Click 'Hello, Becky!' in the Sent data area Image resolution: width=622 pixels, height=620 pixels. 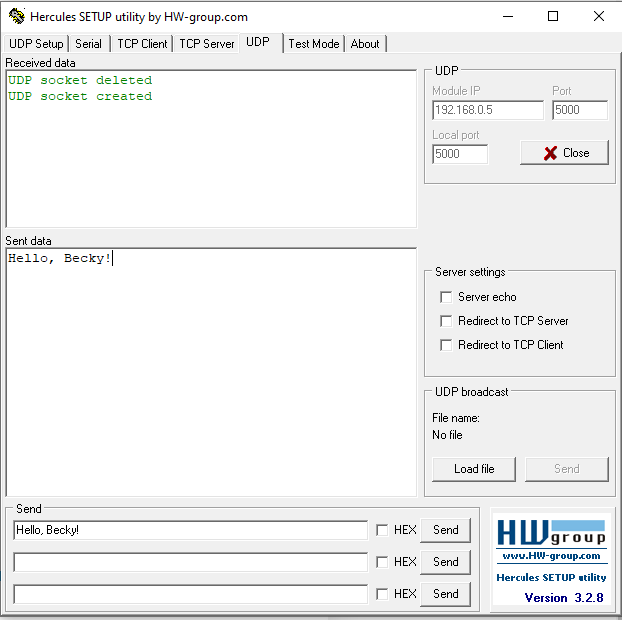click(x=60, y=258)
